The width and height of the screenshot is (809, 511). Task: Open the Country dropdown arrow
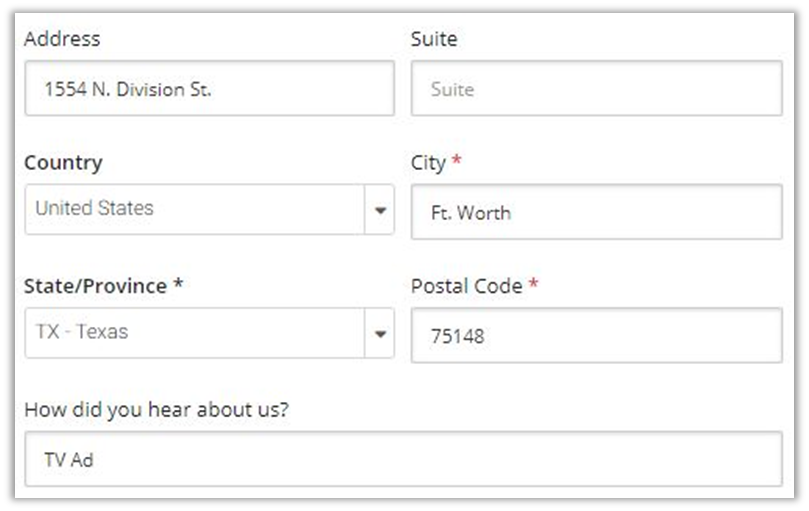[x=380, y=210]
